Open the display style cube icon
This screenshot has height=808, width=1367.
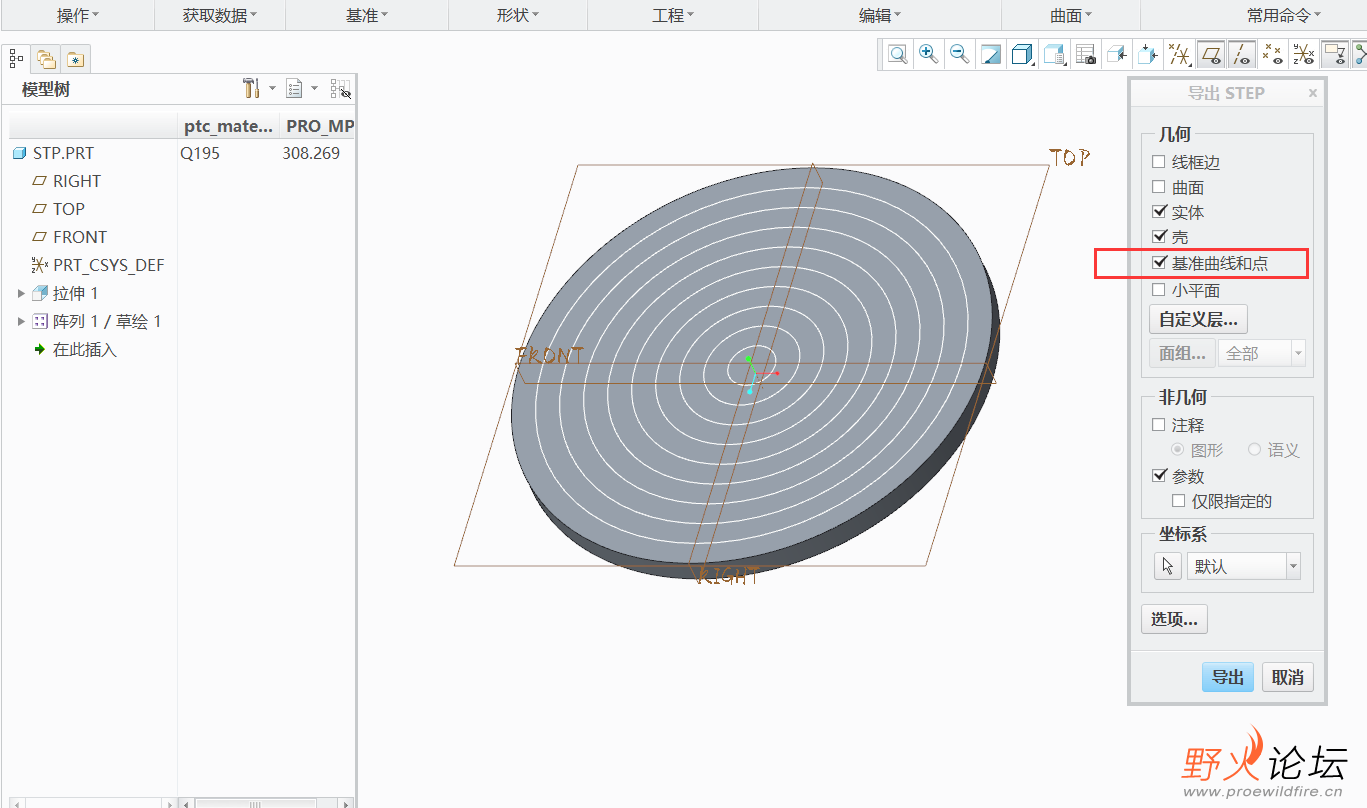coord(1022,54)
